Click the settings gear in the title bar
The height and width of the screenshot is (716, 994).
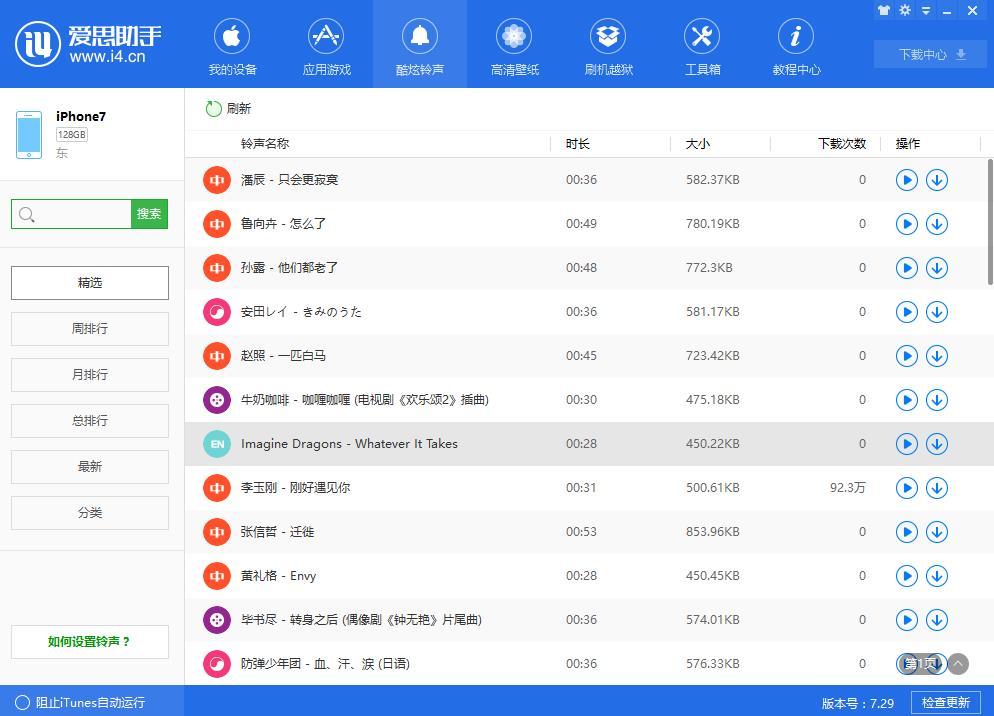[904, 9]
